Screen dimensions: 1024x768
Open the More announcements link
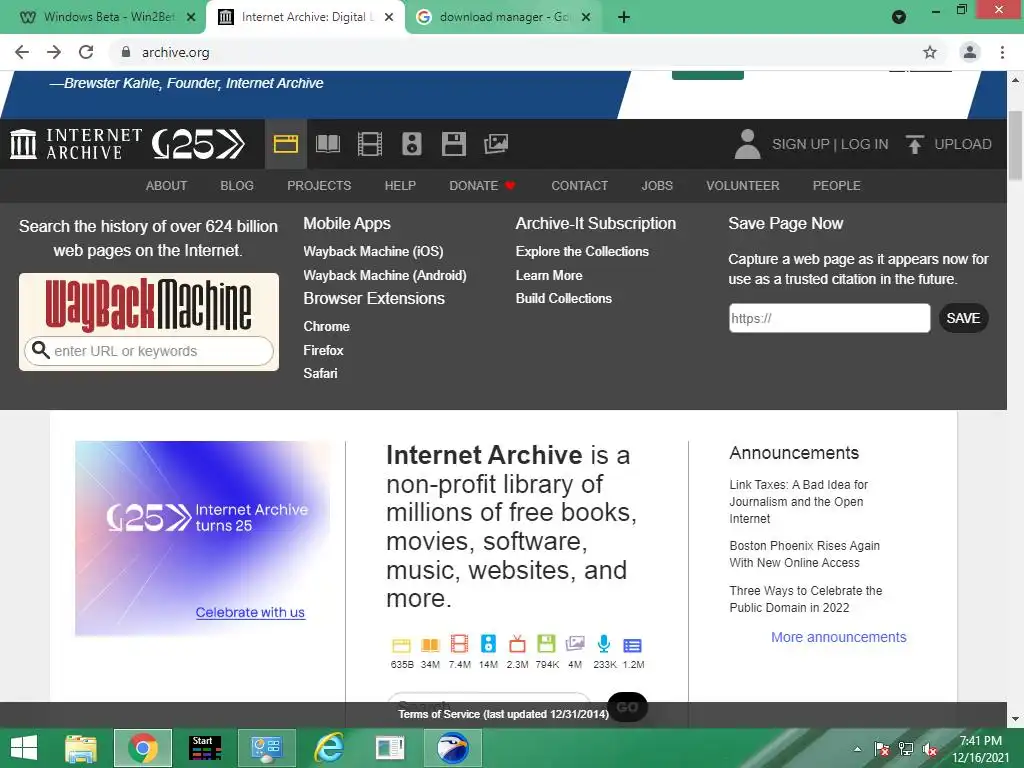pos(839,637)
